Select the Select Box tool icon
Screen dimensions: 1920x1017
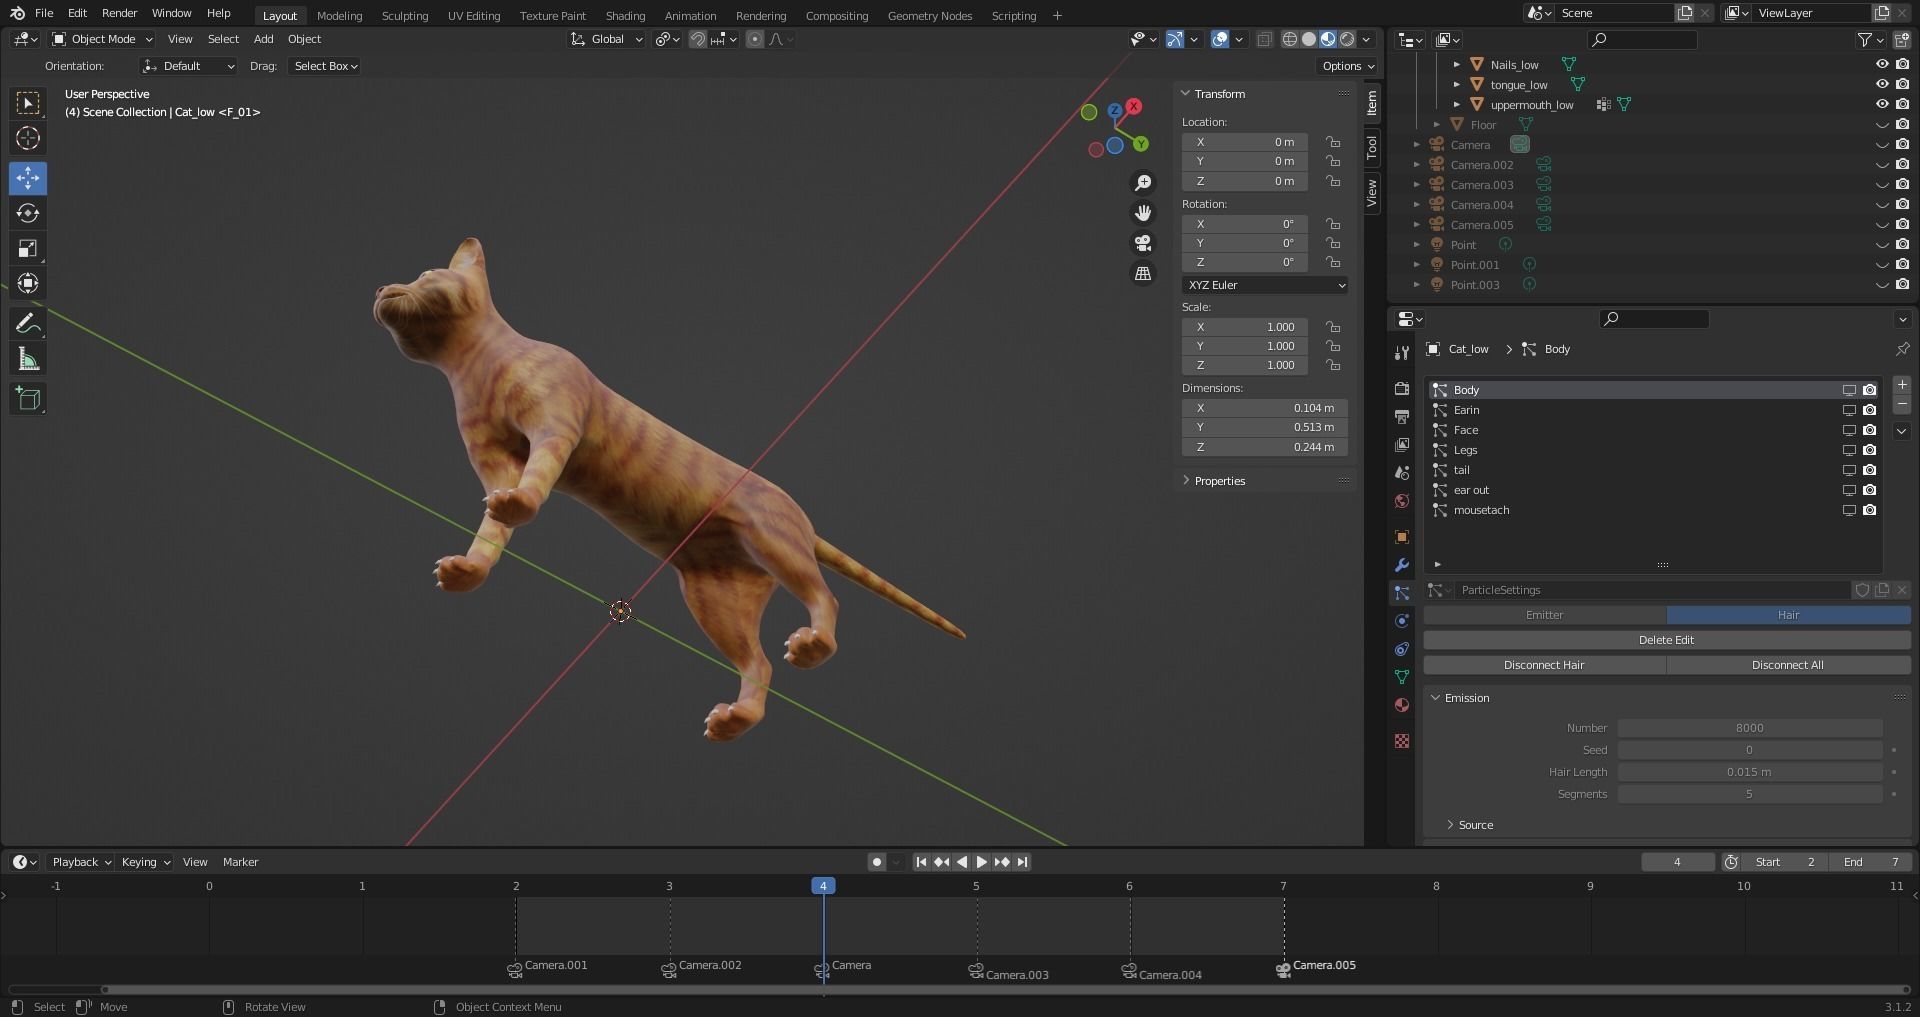[x=28, y=103]
